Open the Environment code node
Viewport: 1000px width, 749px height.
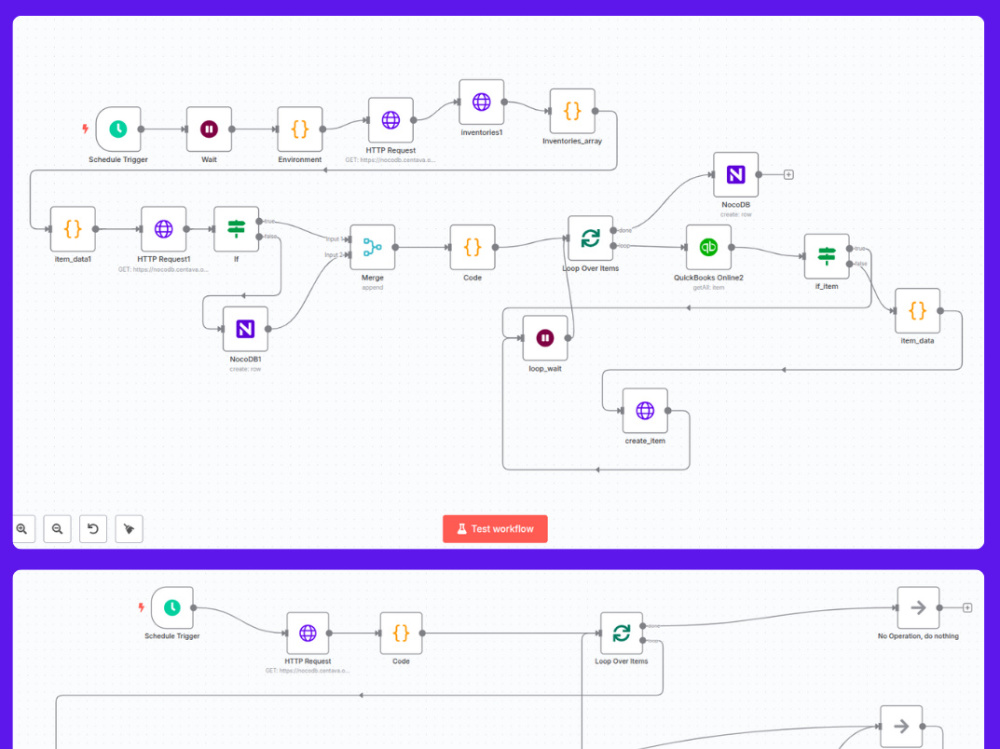(300, 129)
